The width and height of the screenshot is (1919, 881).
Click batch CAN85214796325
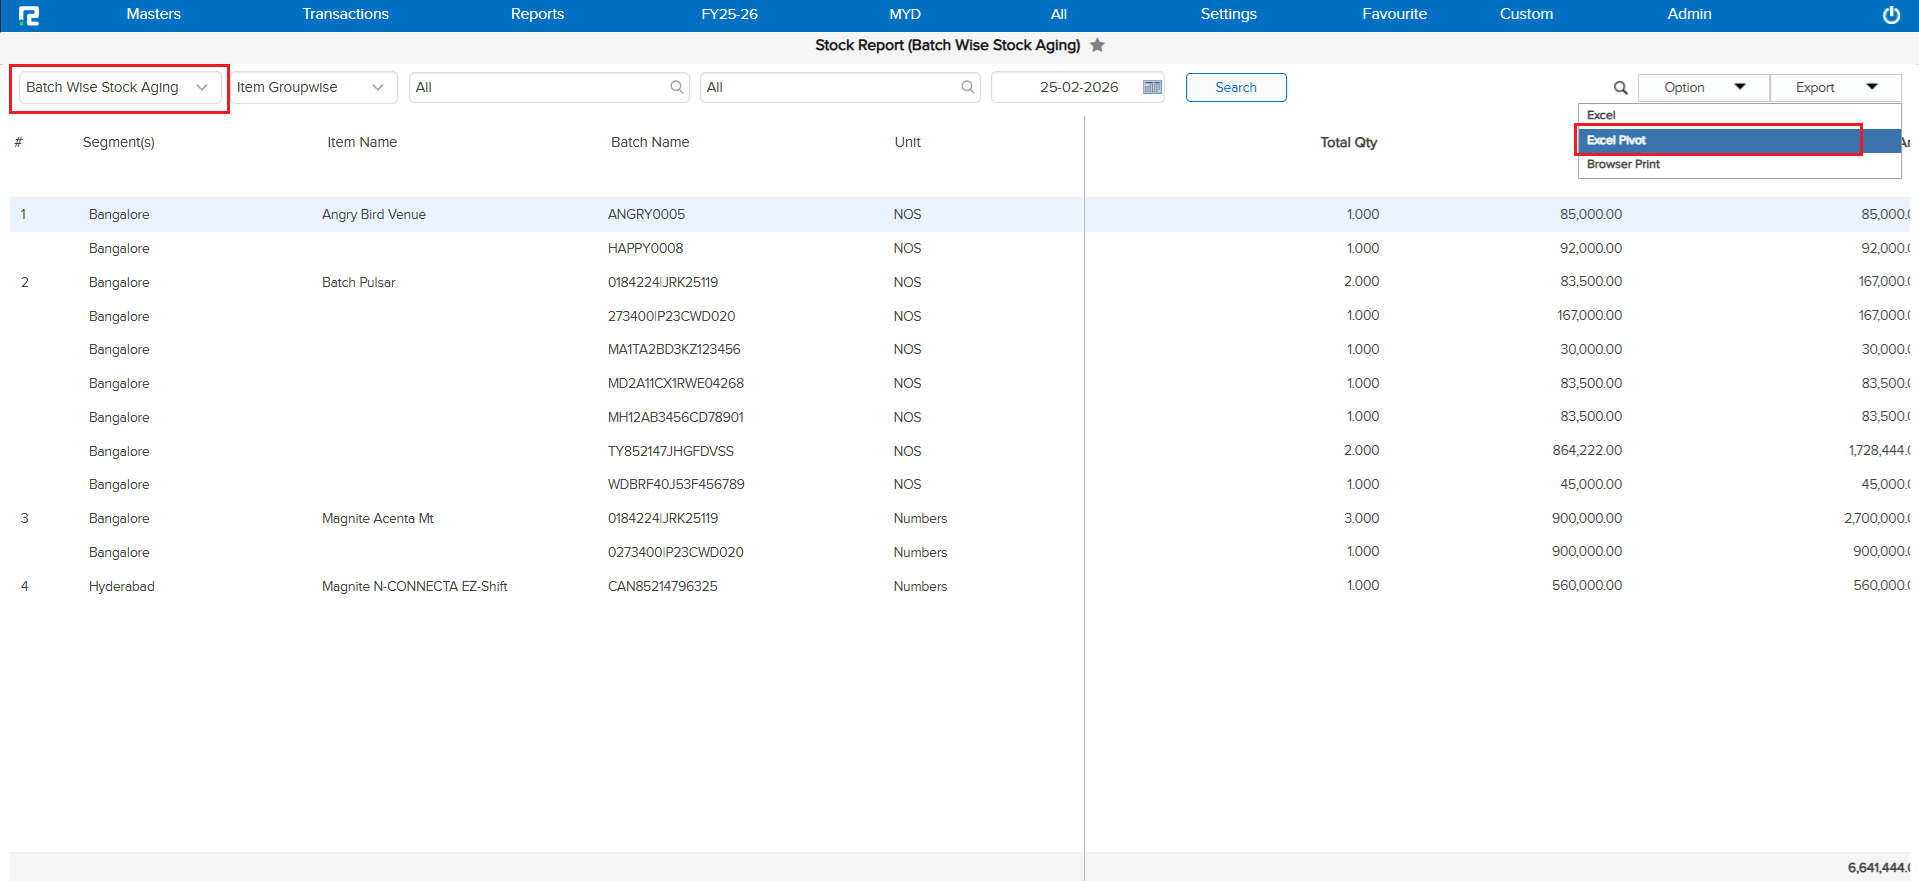click(663, 586)
